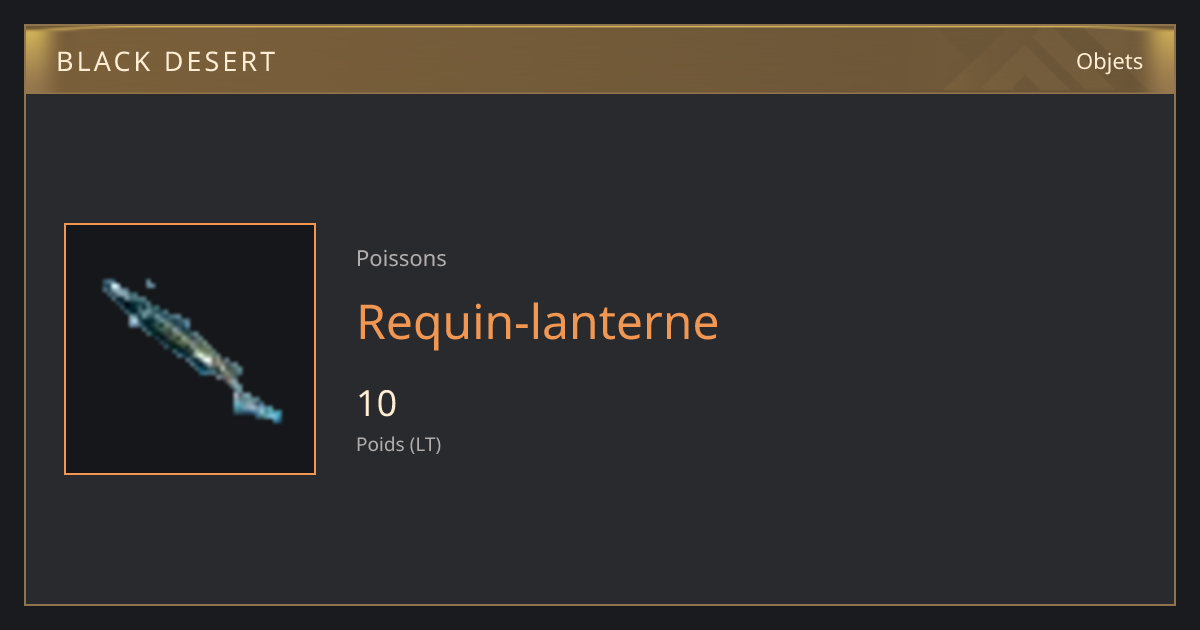Click the Poids (LT) label

pos(399,444)
